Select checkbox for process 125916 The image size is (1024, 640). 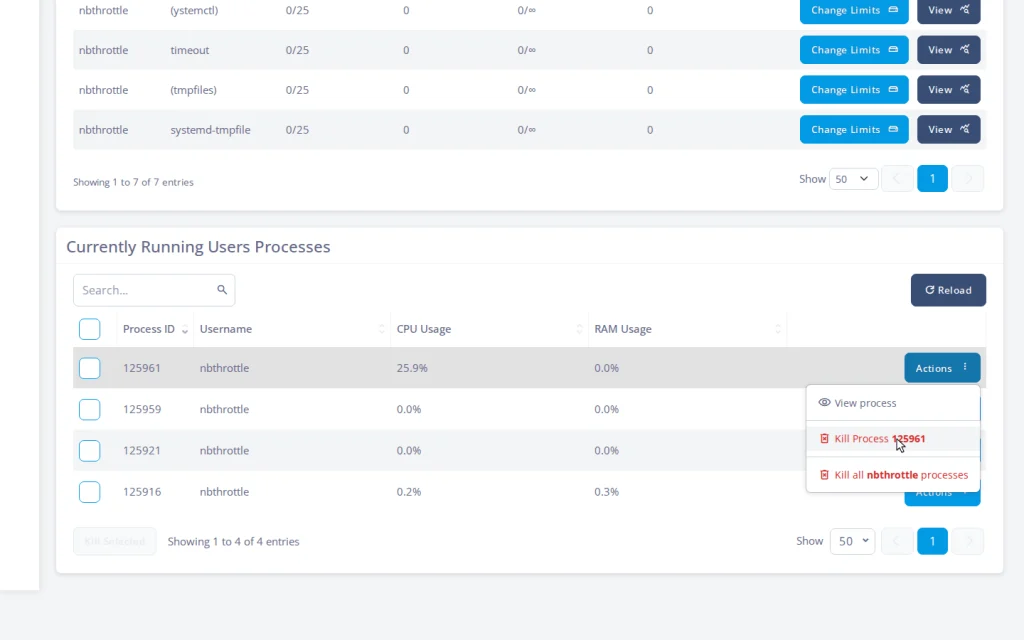pos(89,492)
